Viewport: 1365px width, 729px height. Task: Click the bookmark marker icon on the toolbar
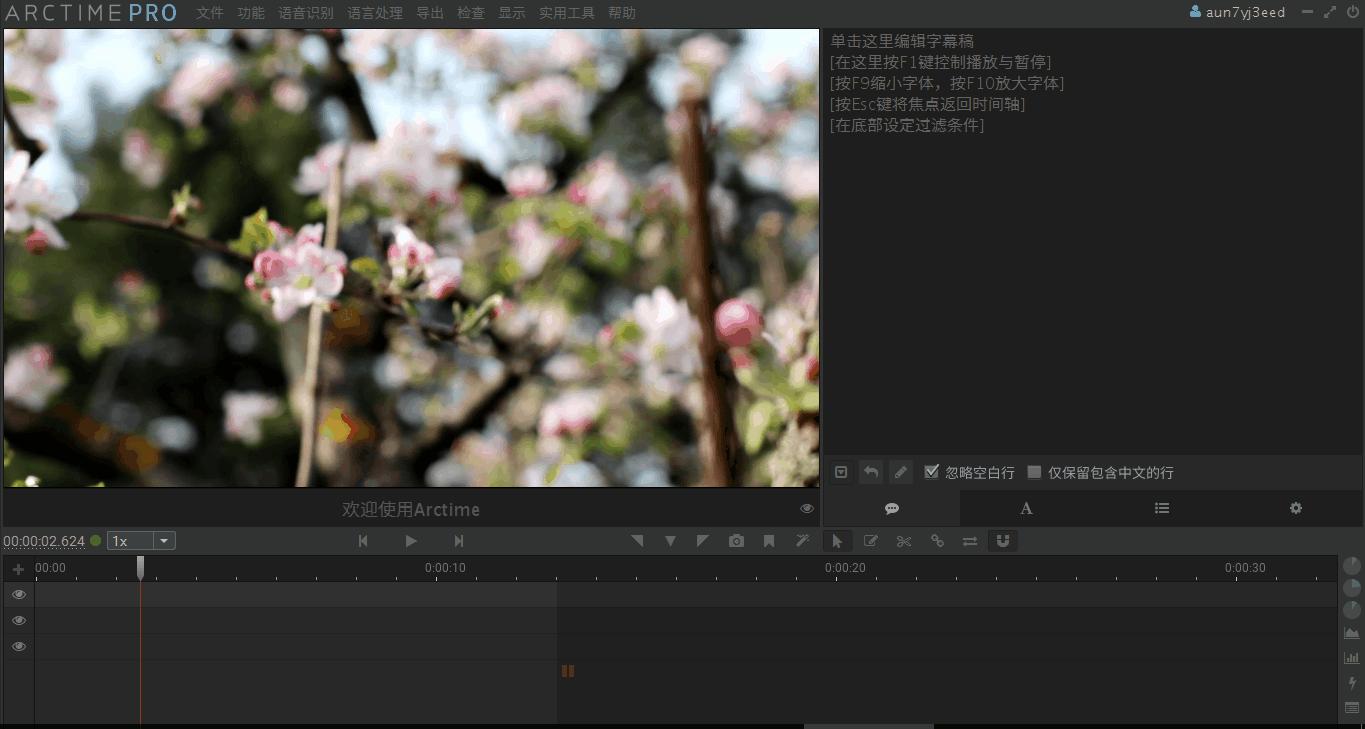pos(769,540)
